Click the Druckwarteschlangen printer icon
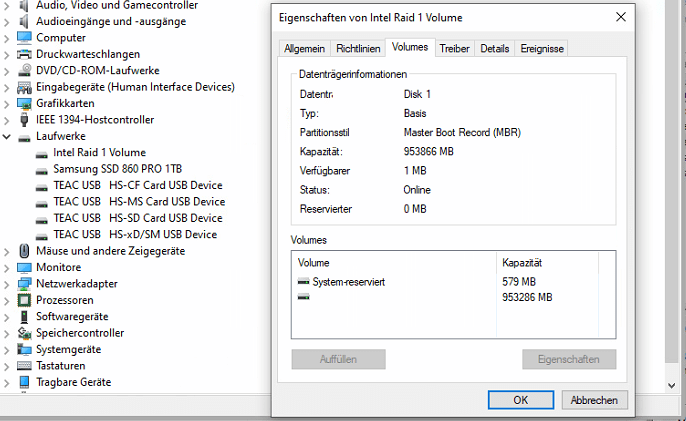 24,54
